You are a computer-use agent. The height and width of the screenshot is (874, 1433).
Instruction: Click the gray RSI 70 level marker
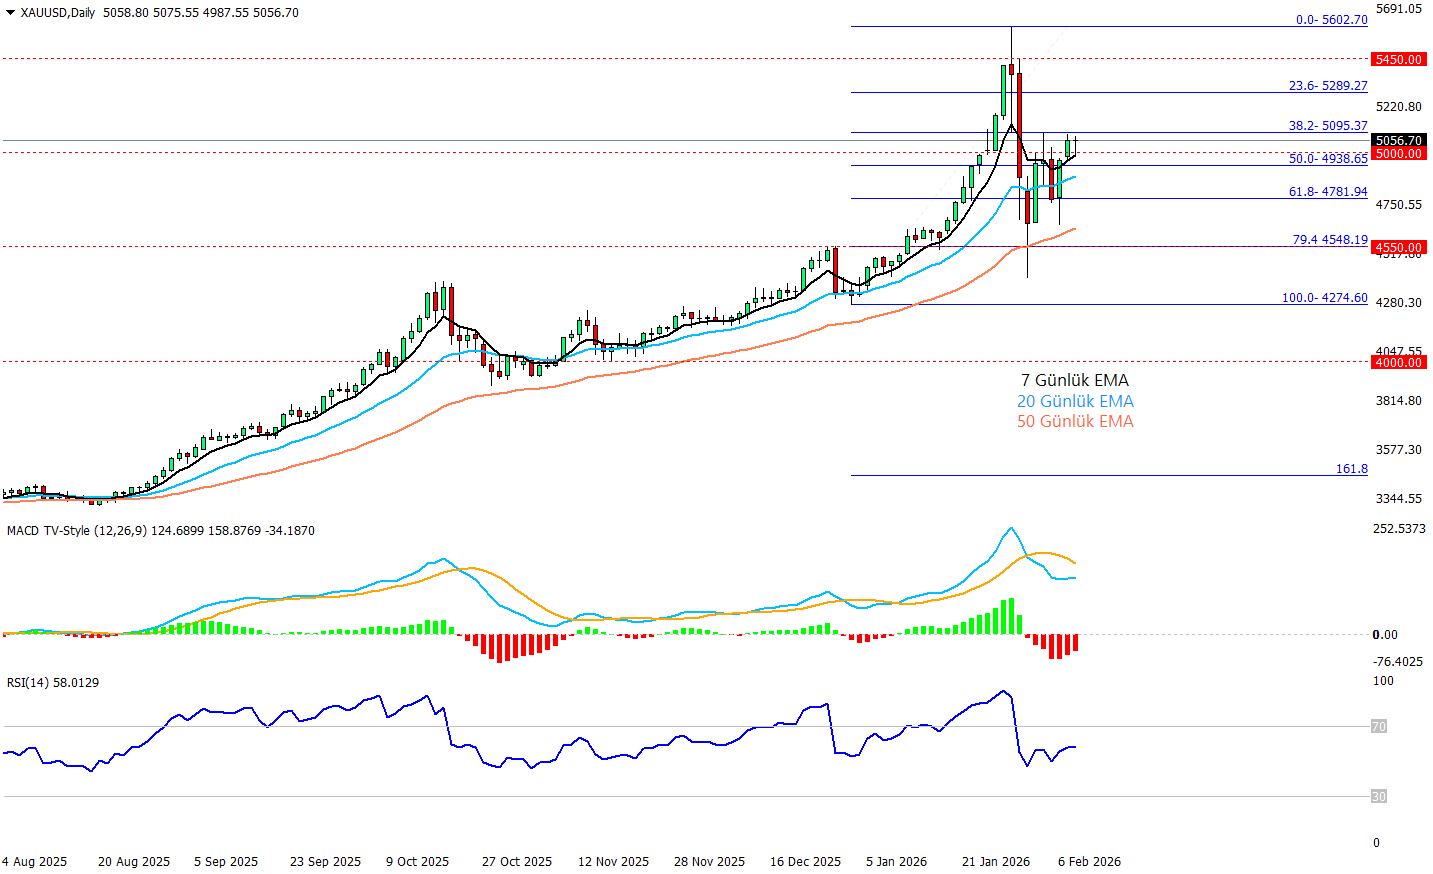1378,727
